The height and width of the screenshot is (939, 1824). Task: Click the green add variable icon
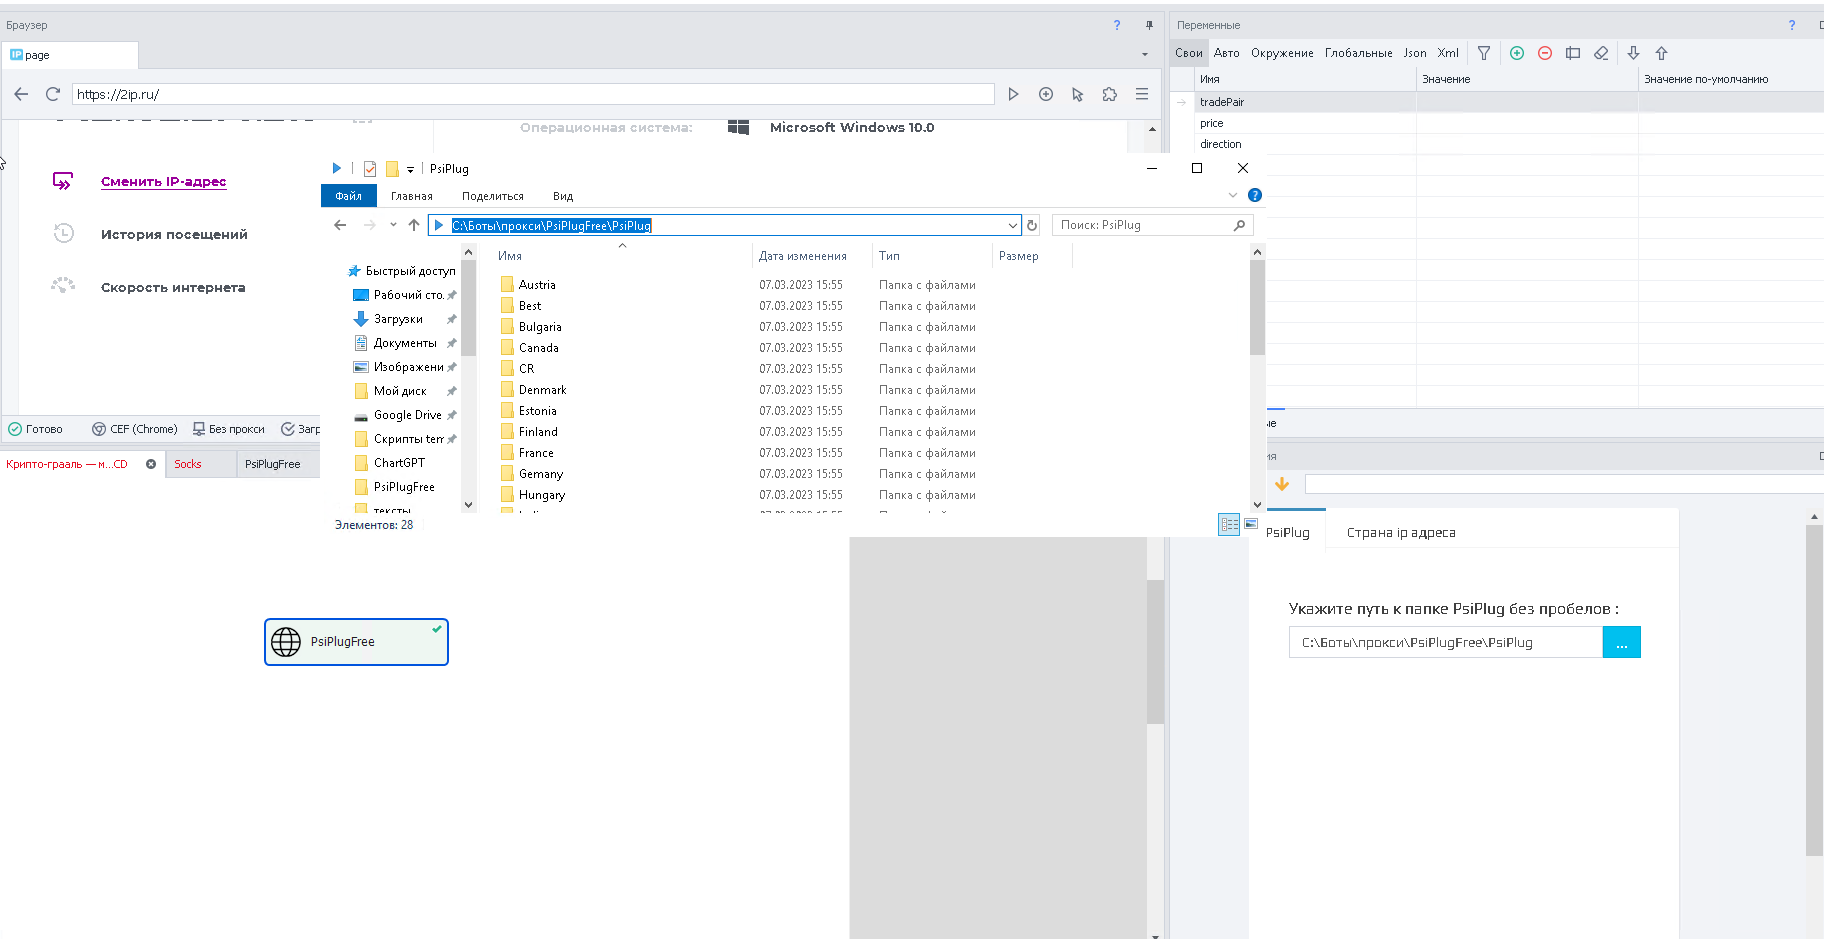pyautogui.click(x=1516, y=53)
